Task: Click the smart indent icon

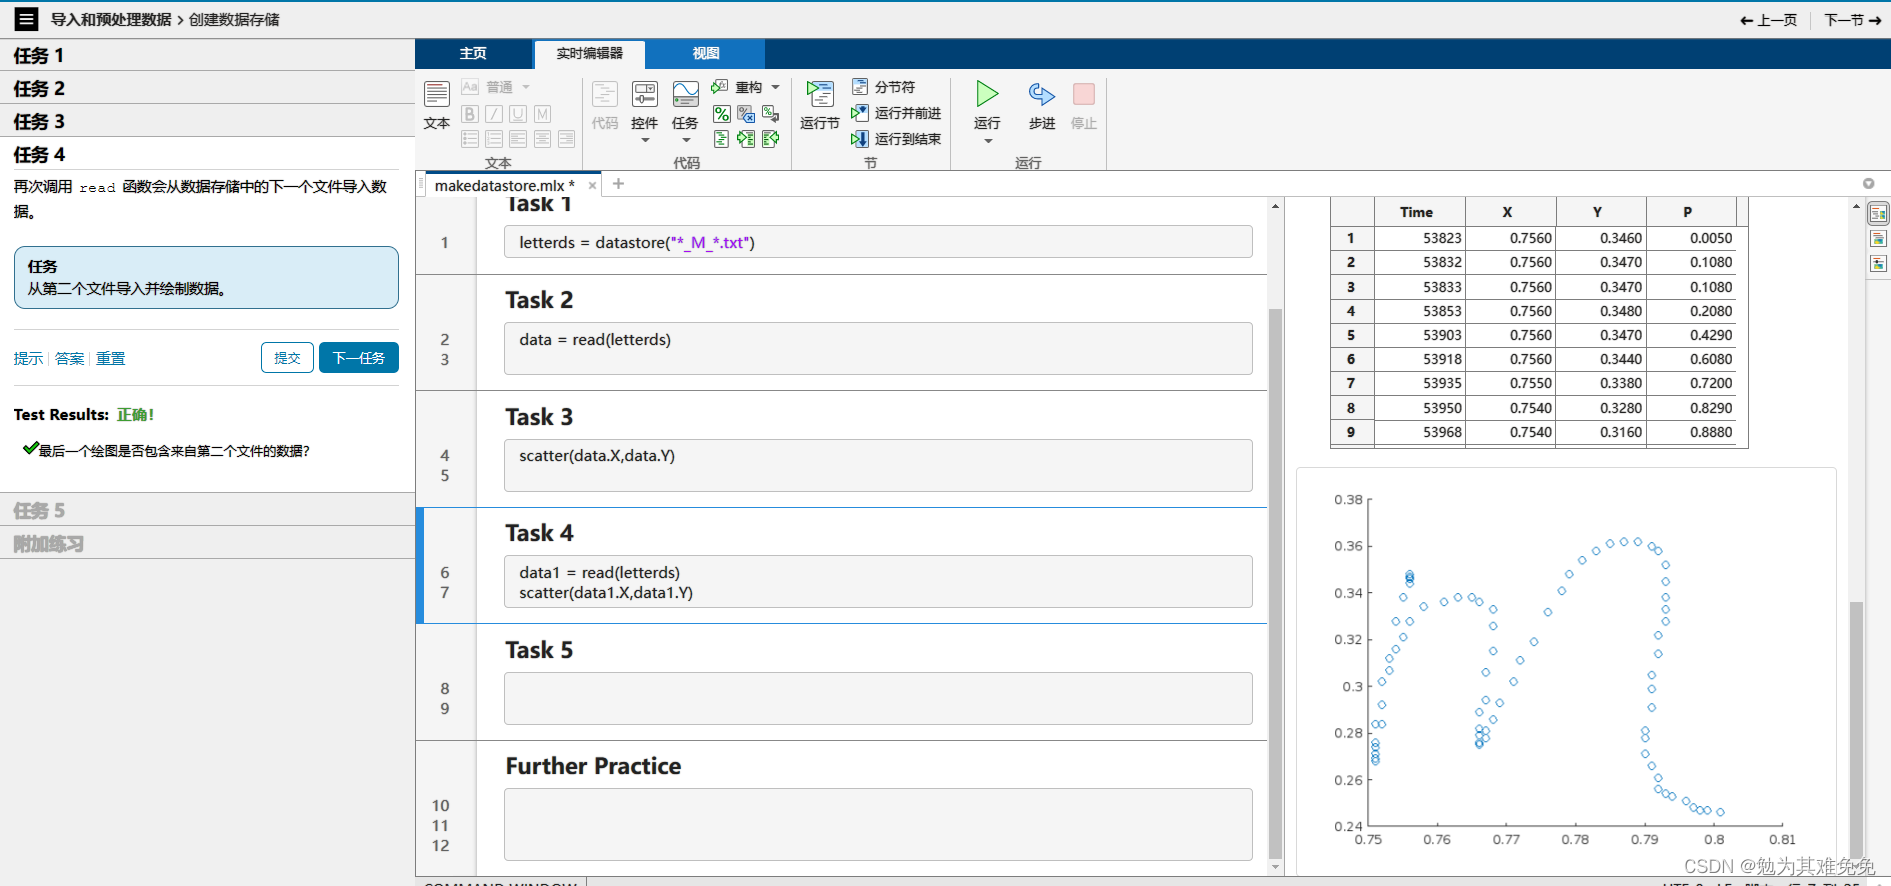Action: (721, 139)
